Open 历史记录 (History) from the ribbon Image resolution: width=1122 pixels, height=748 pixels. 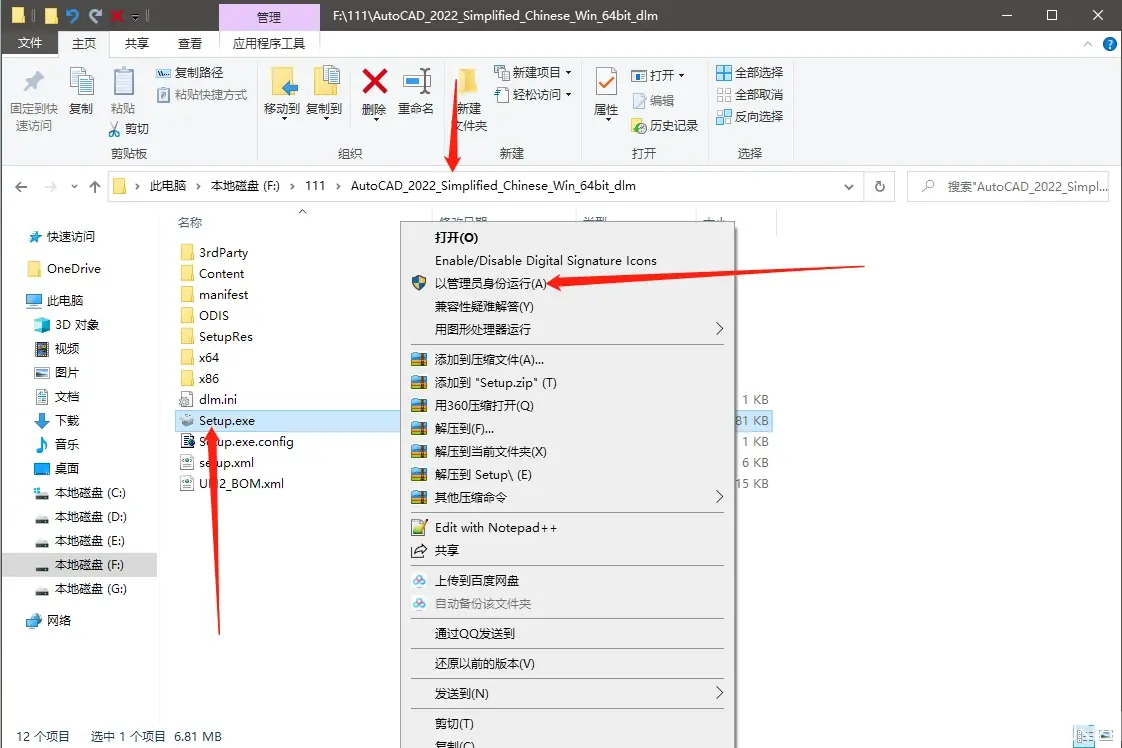click(x=664, y=126)
